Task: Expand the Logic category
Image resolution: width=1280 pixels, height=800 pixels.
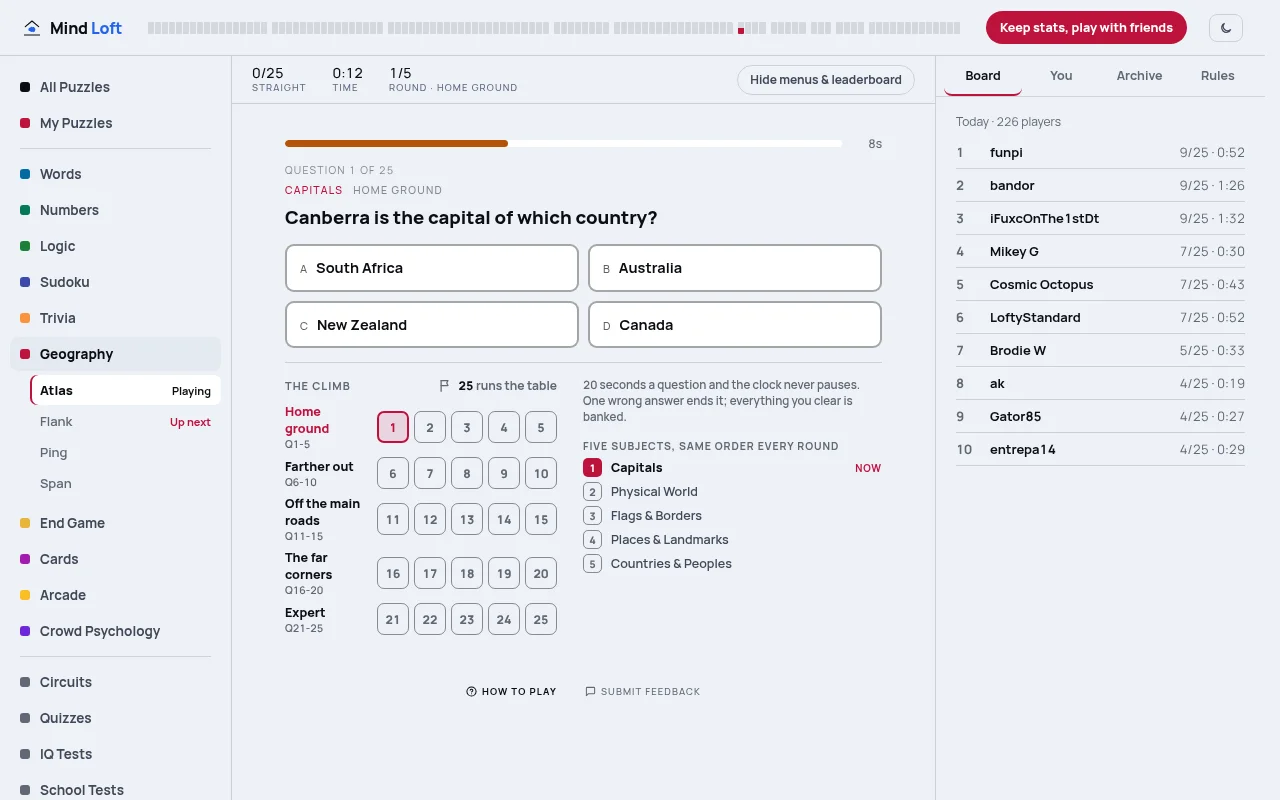Action: 115,246
